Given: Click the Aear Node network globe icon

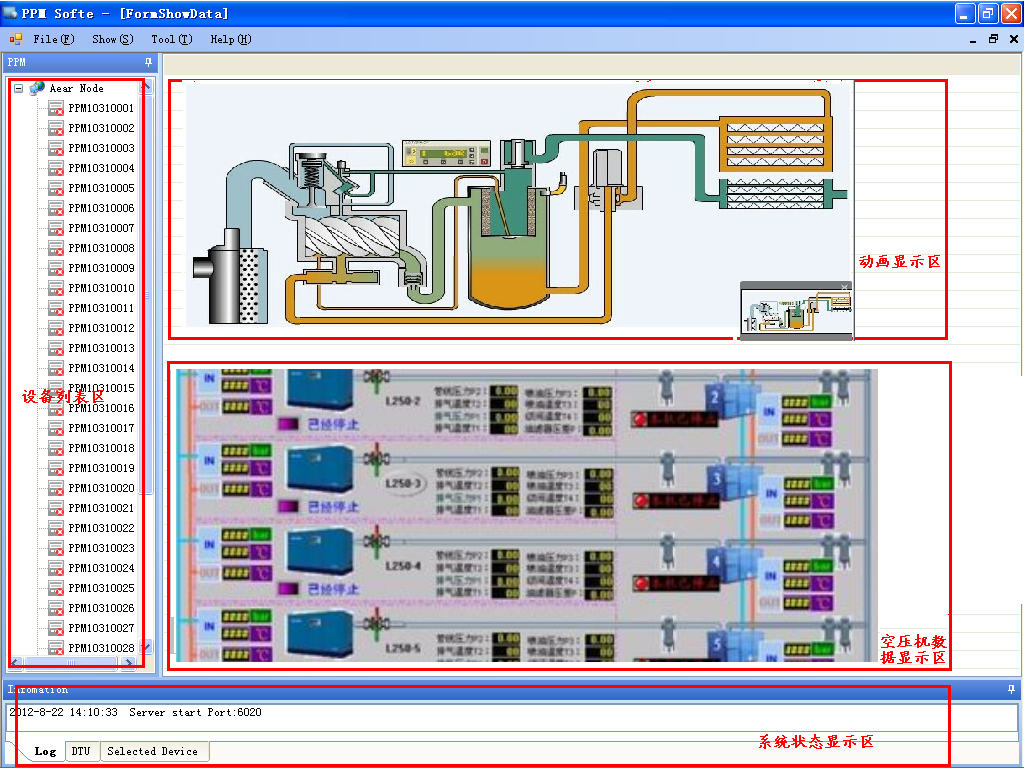Looking at the screenshot, I should [x=37, y=88].
